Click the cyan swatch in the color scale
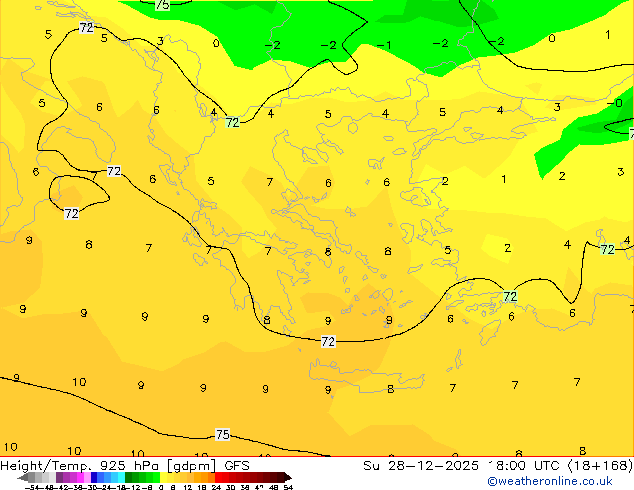The height and width of the screenshot is (490, 634). [121, 477]
